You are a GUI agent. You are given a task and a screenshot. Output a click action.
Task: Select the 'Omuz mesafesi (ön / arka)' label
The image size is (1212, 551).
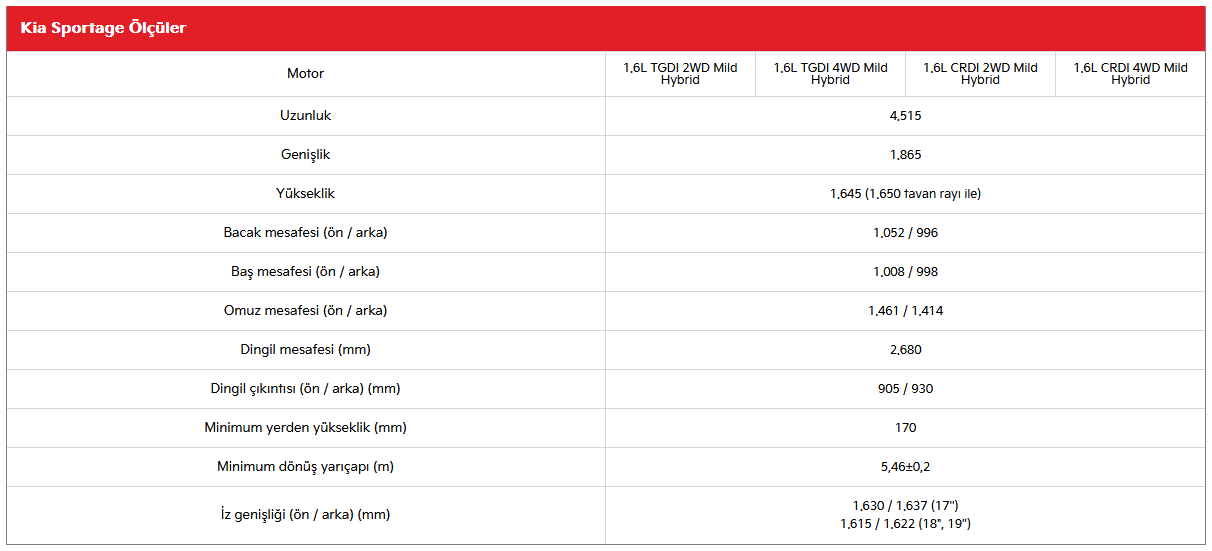coord(305,311)
